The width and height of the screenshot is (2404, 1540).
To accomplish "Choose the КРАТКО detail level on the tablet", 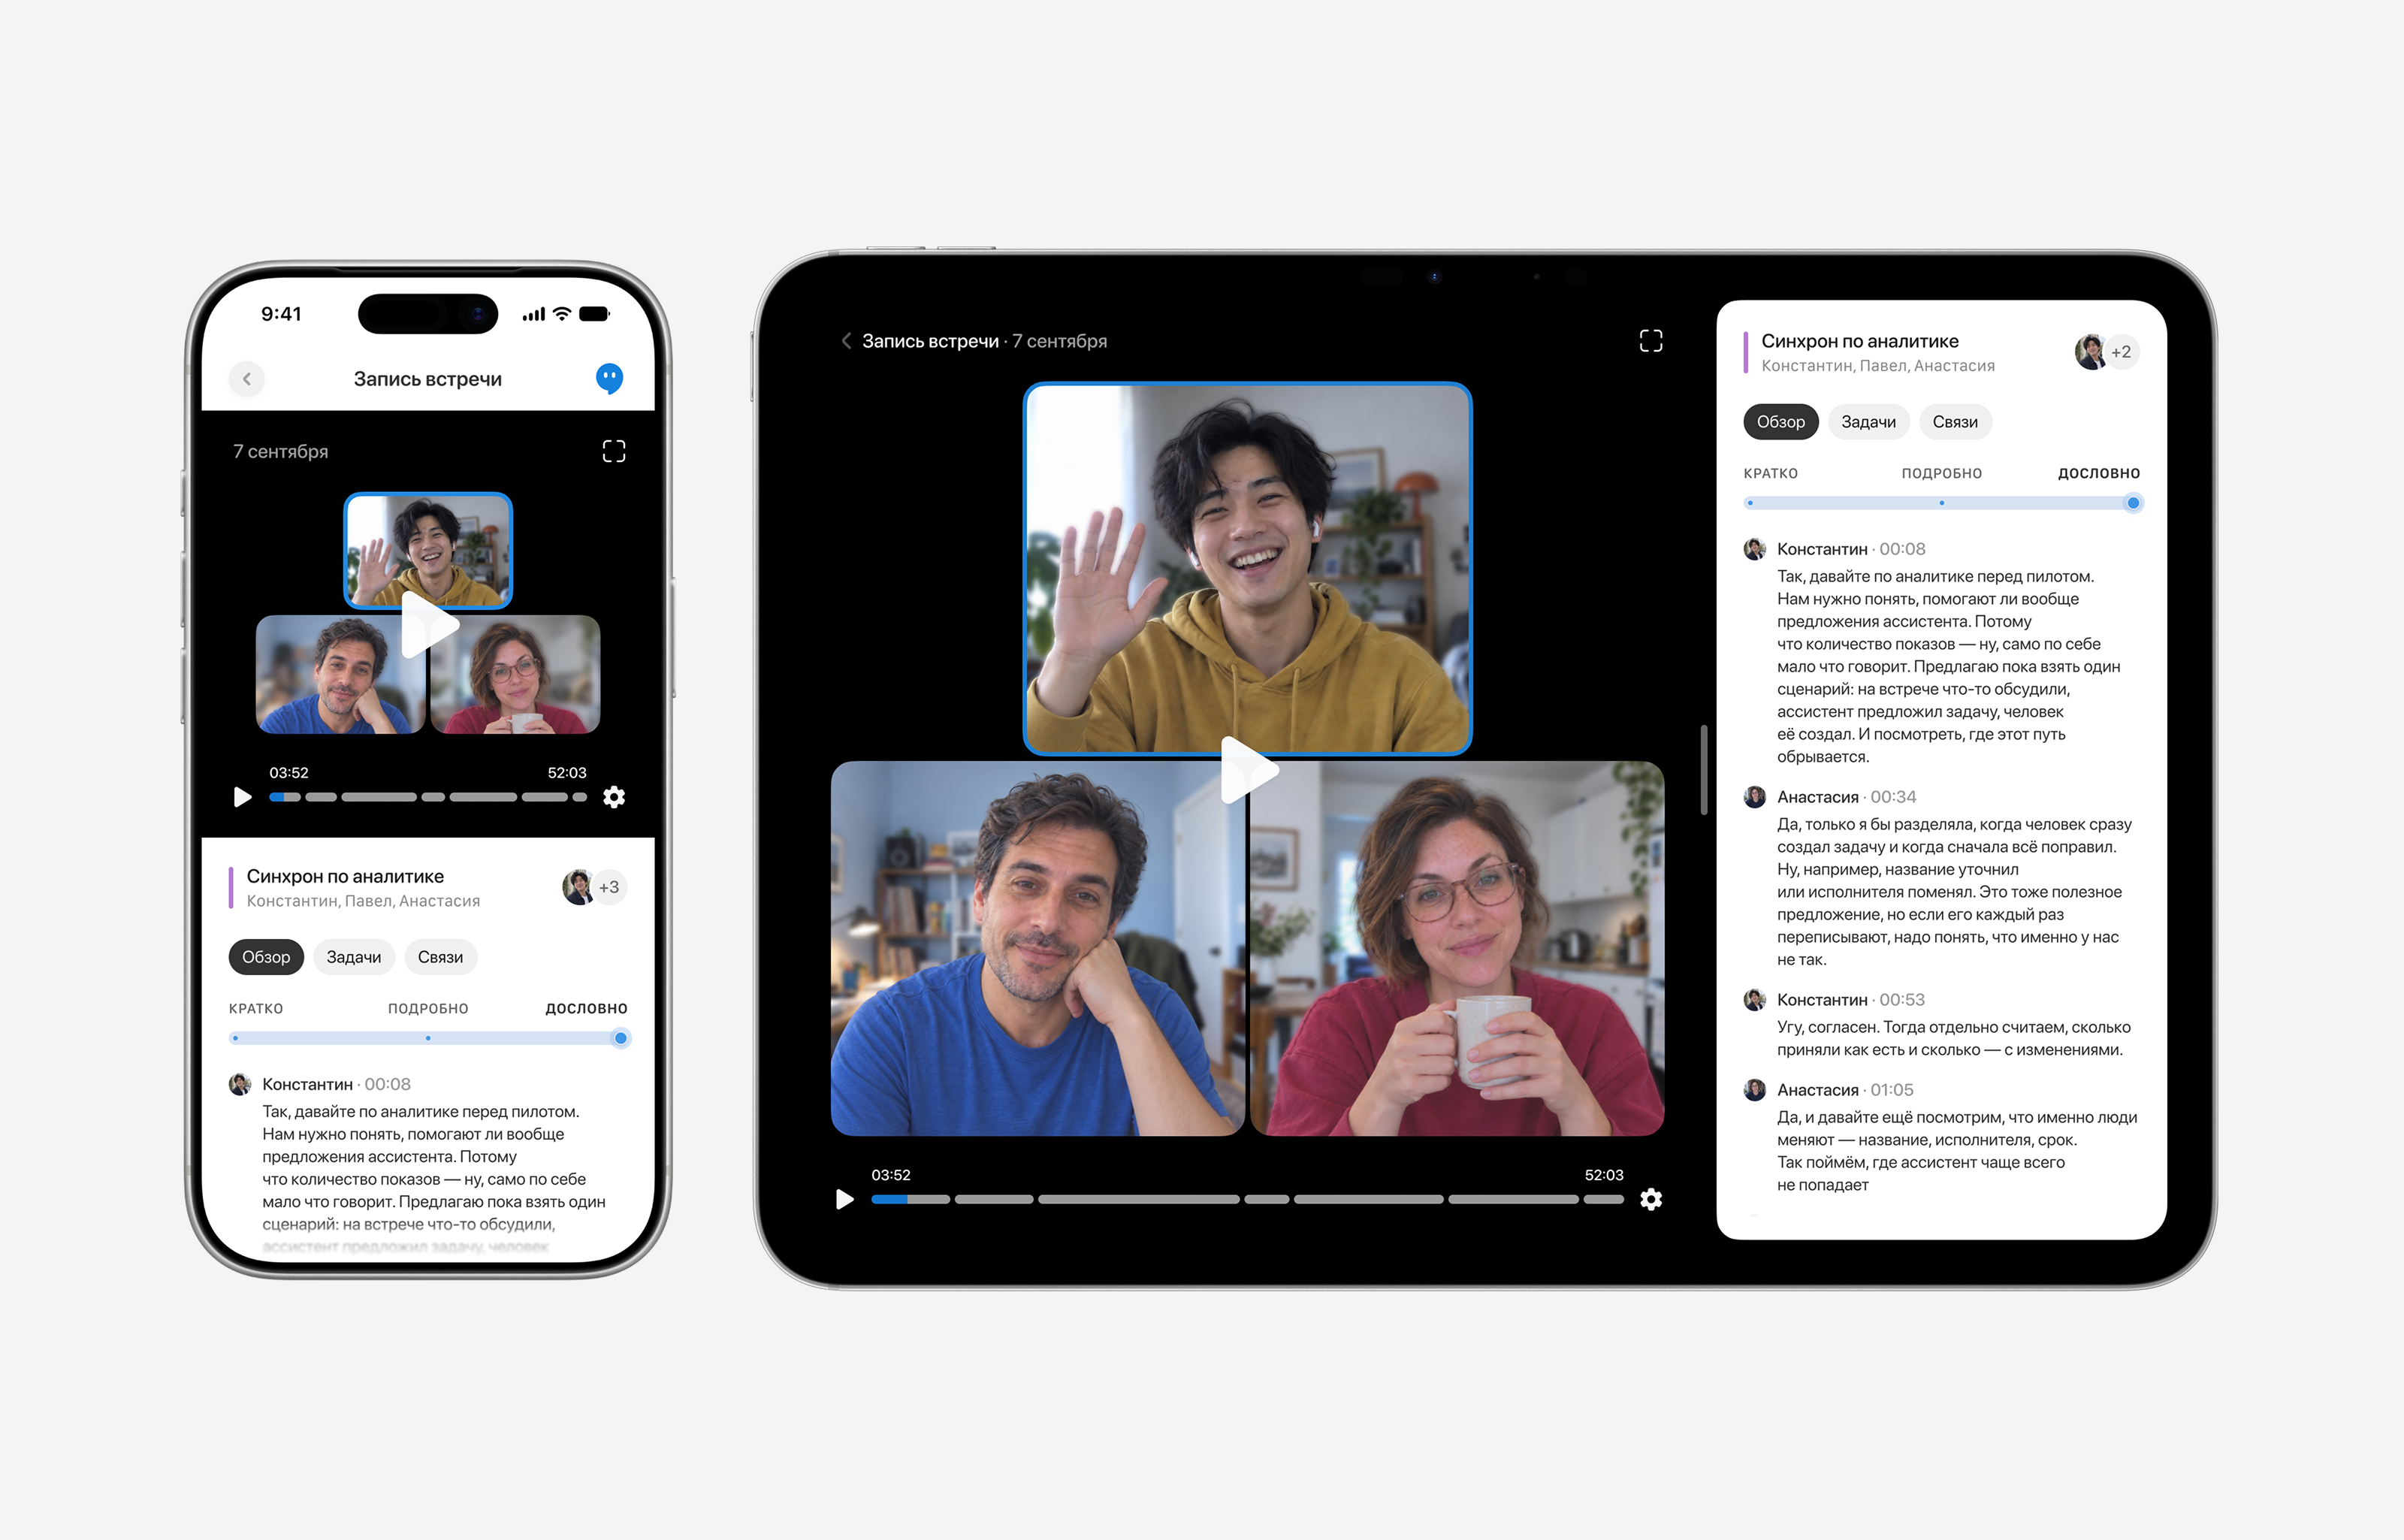I will [x=1770, y=473].
